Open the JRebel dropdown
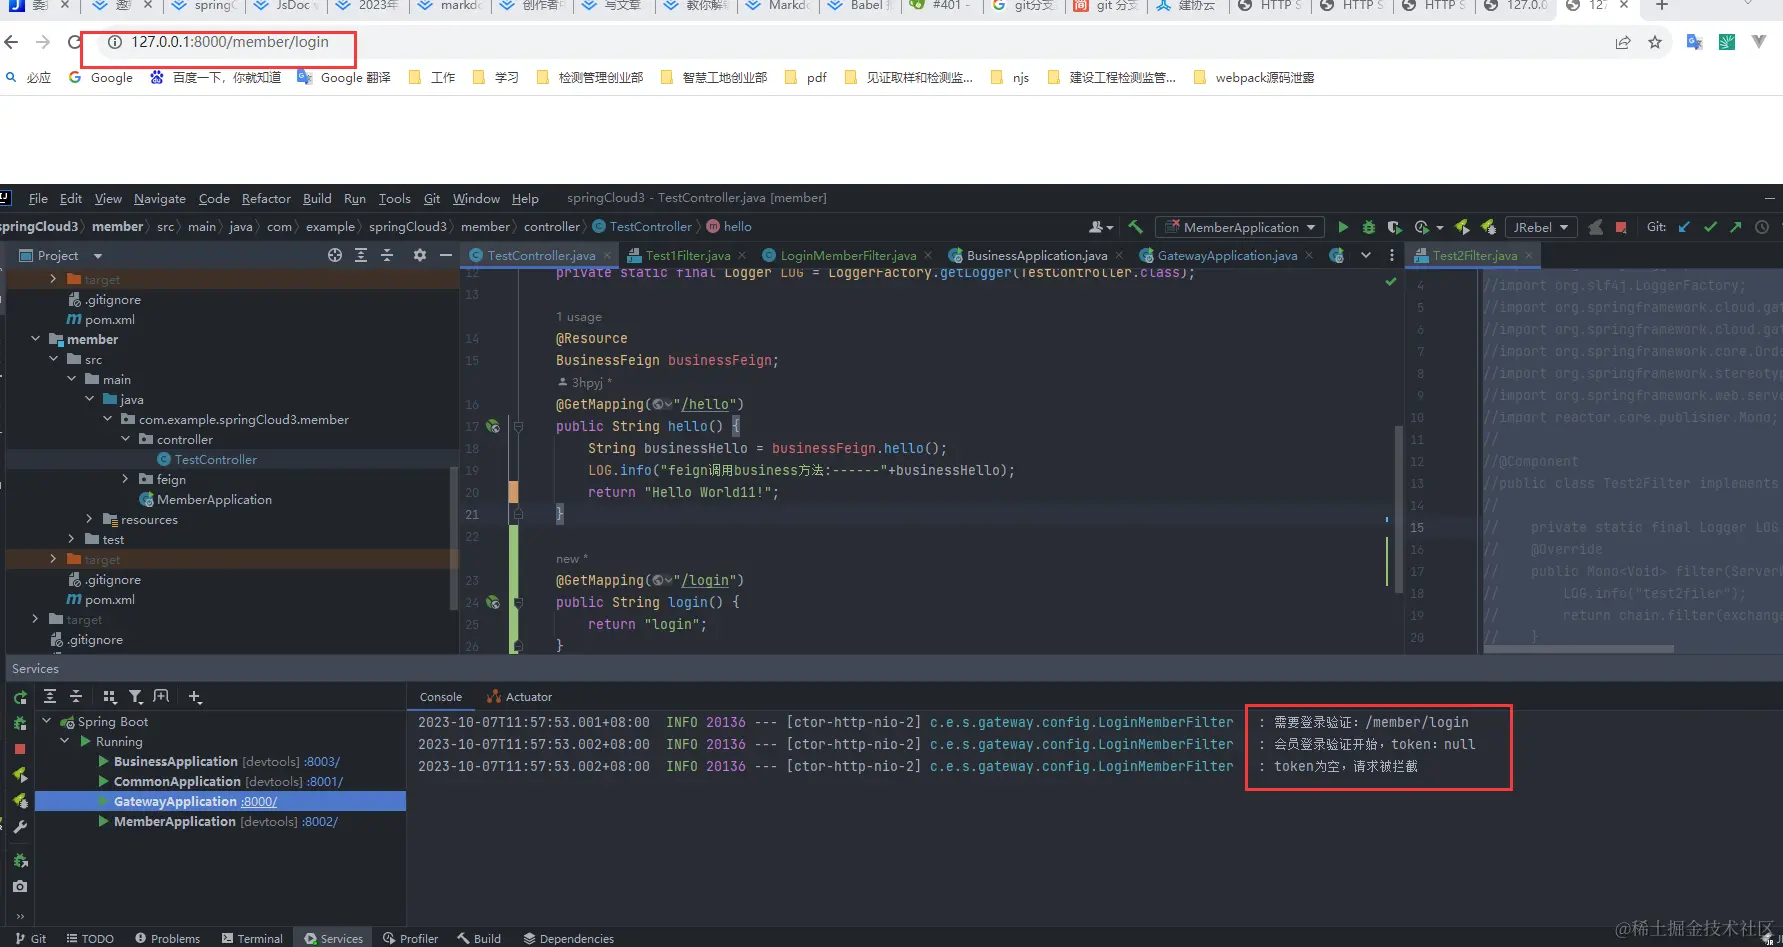 click(x=1540, y=227)
